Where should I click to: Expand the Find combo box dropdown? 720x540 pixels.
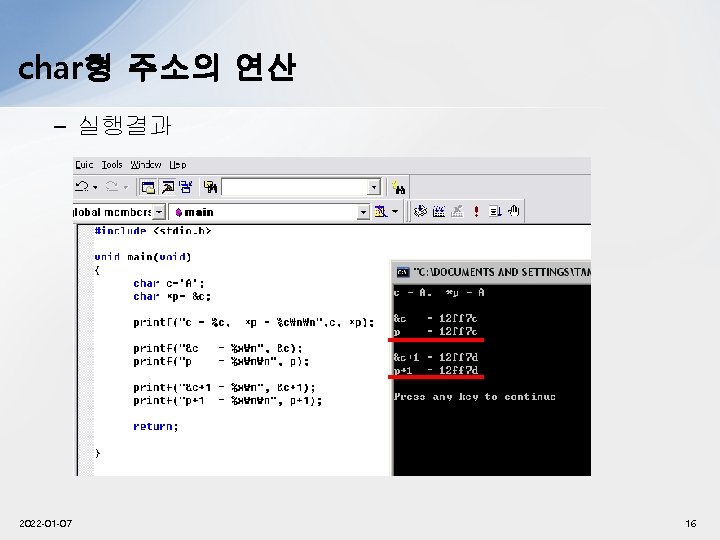point(374,187)
